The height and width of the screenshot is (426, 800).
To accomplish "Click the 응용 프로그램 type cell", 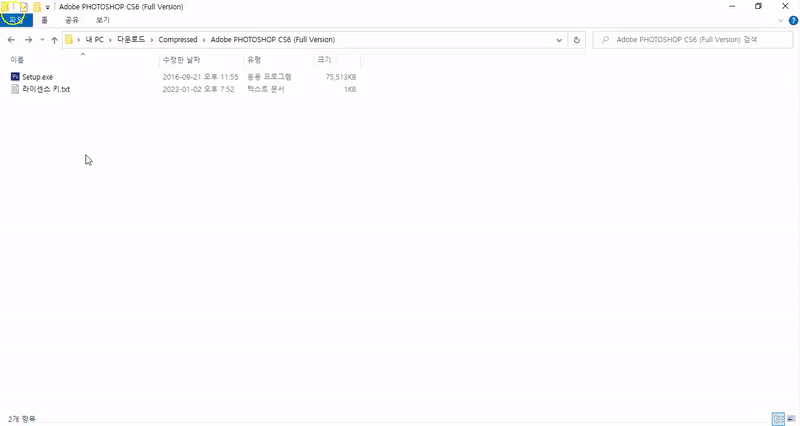I will (269, 77).
